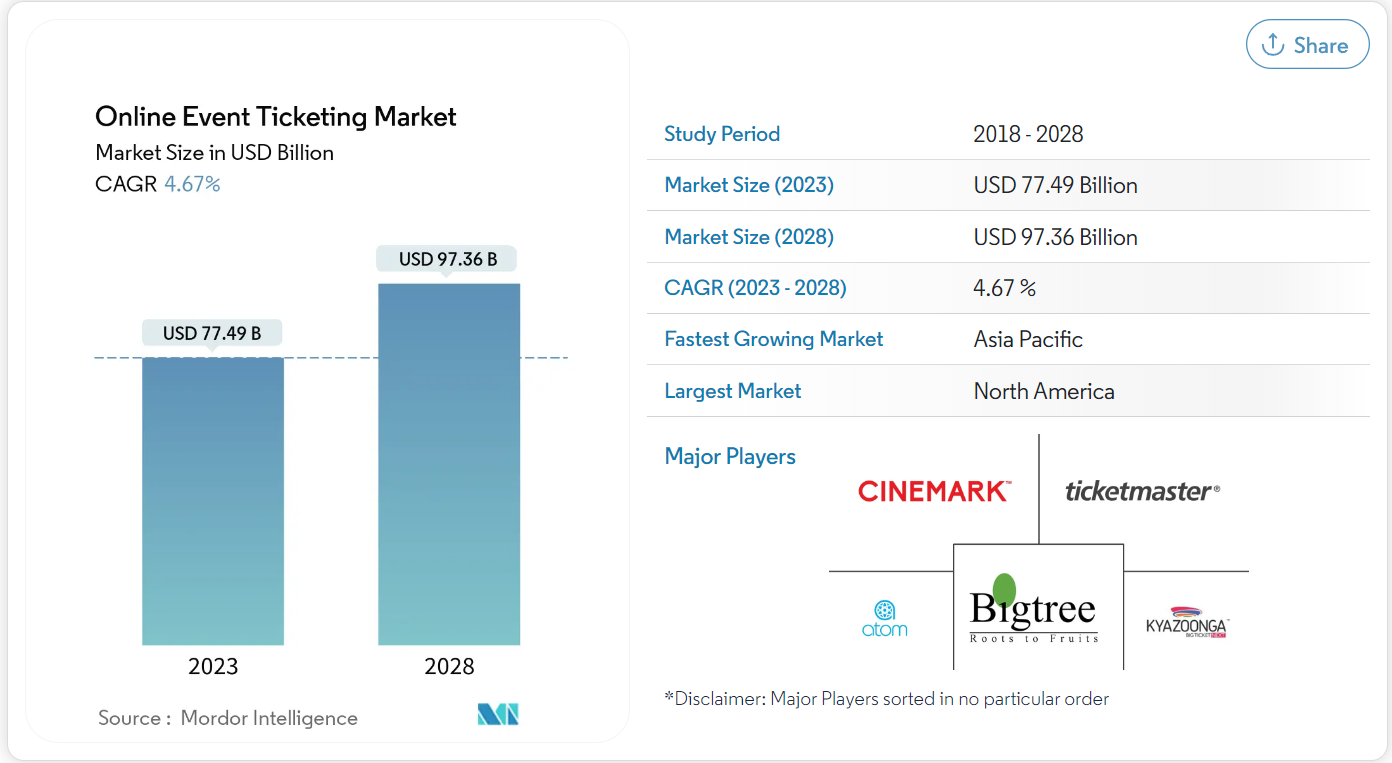Click the Market Size (2028) entry
This screenshot has height=763, width=1392.
pyautogui.click(x=748, y=236)
